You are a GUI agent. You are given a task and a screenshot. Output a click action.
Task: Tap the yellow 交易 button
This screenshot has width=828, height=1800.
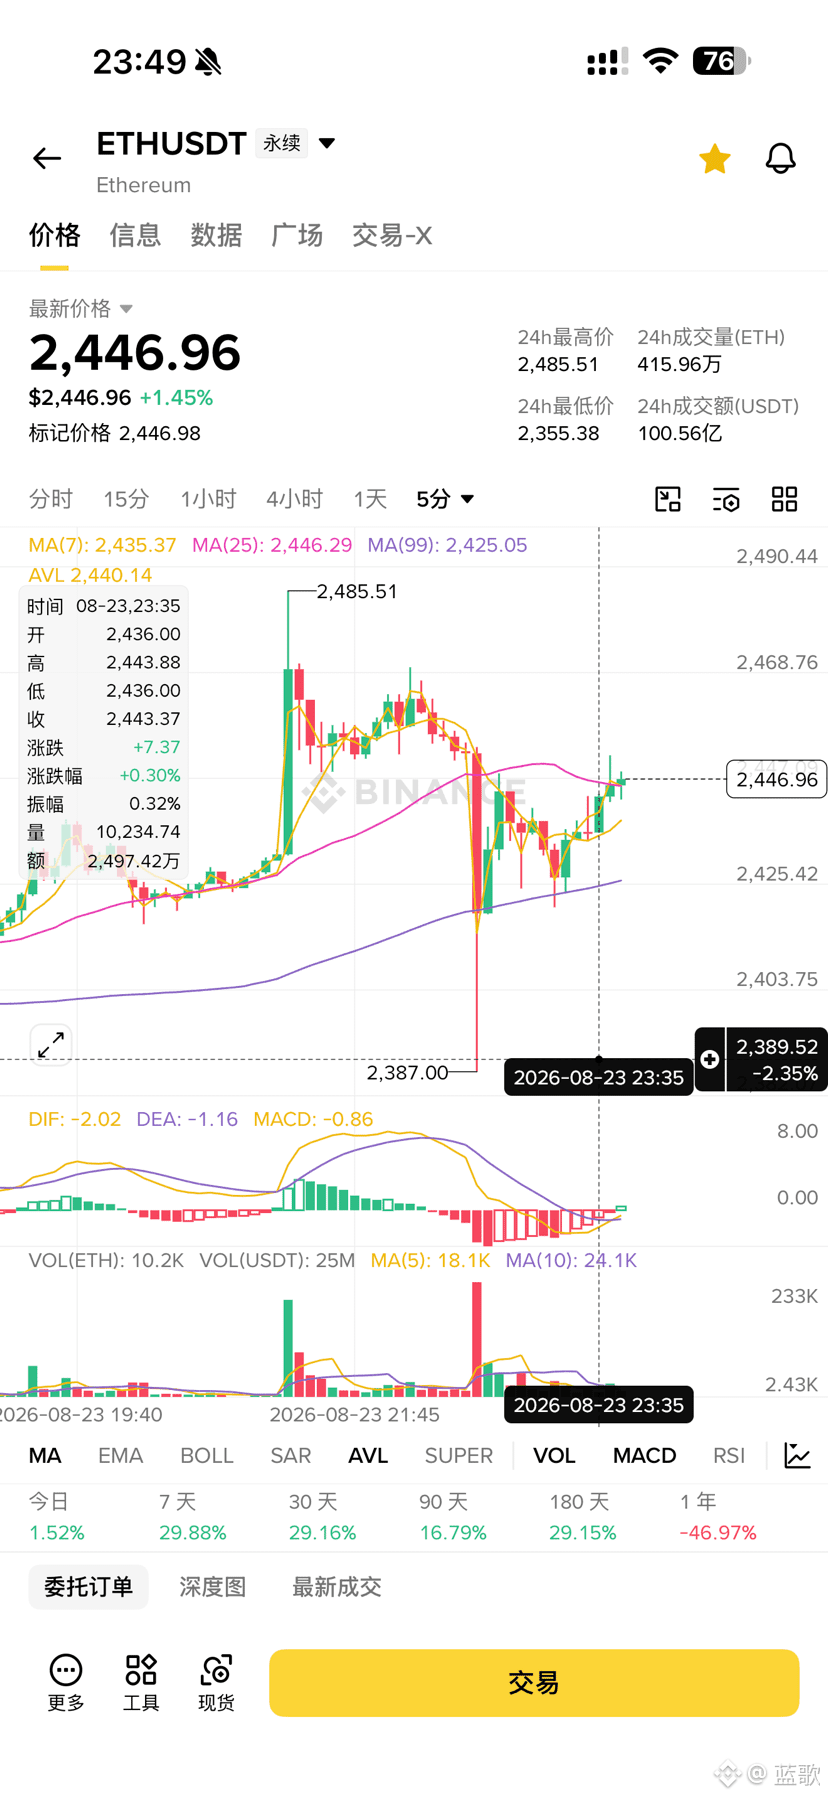coord(534,1683)
